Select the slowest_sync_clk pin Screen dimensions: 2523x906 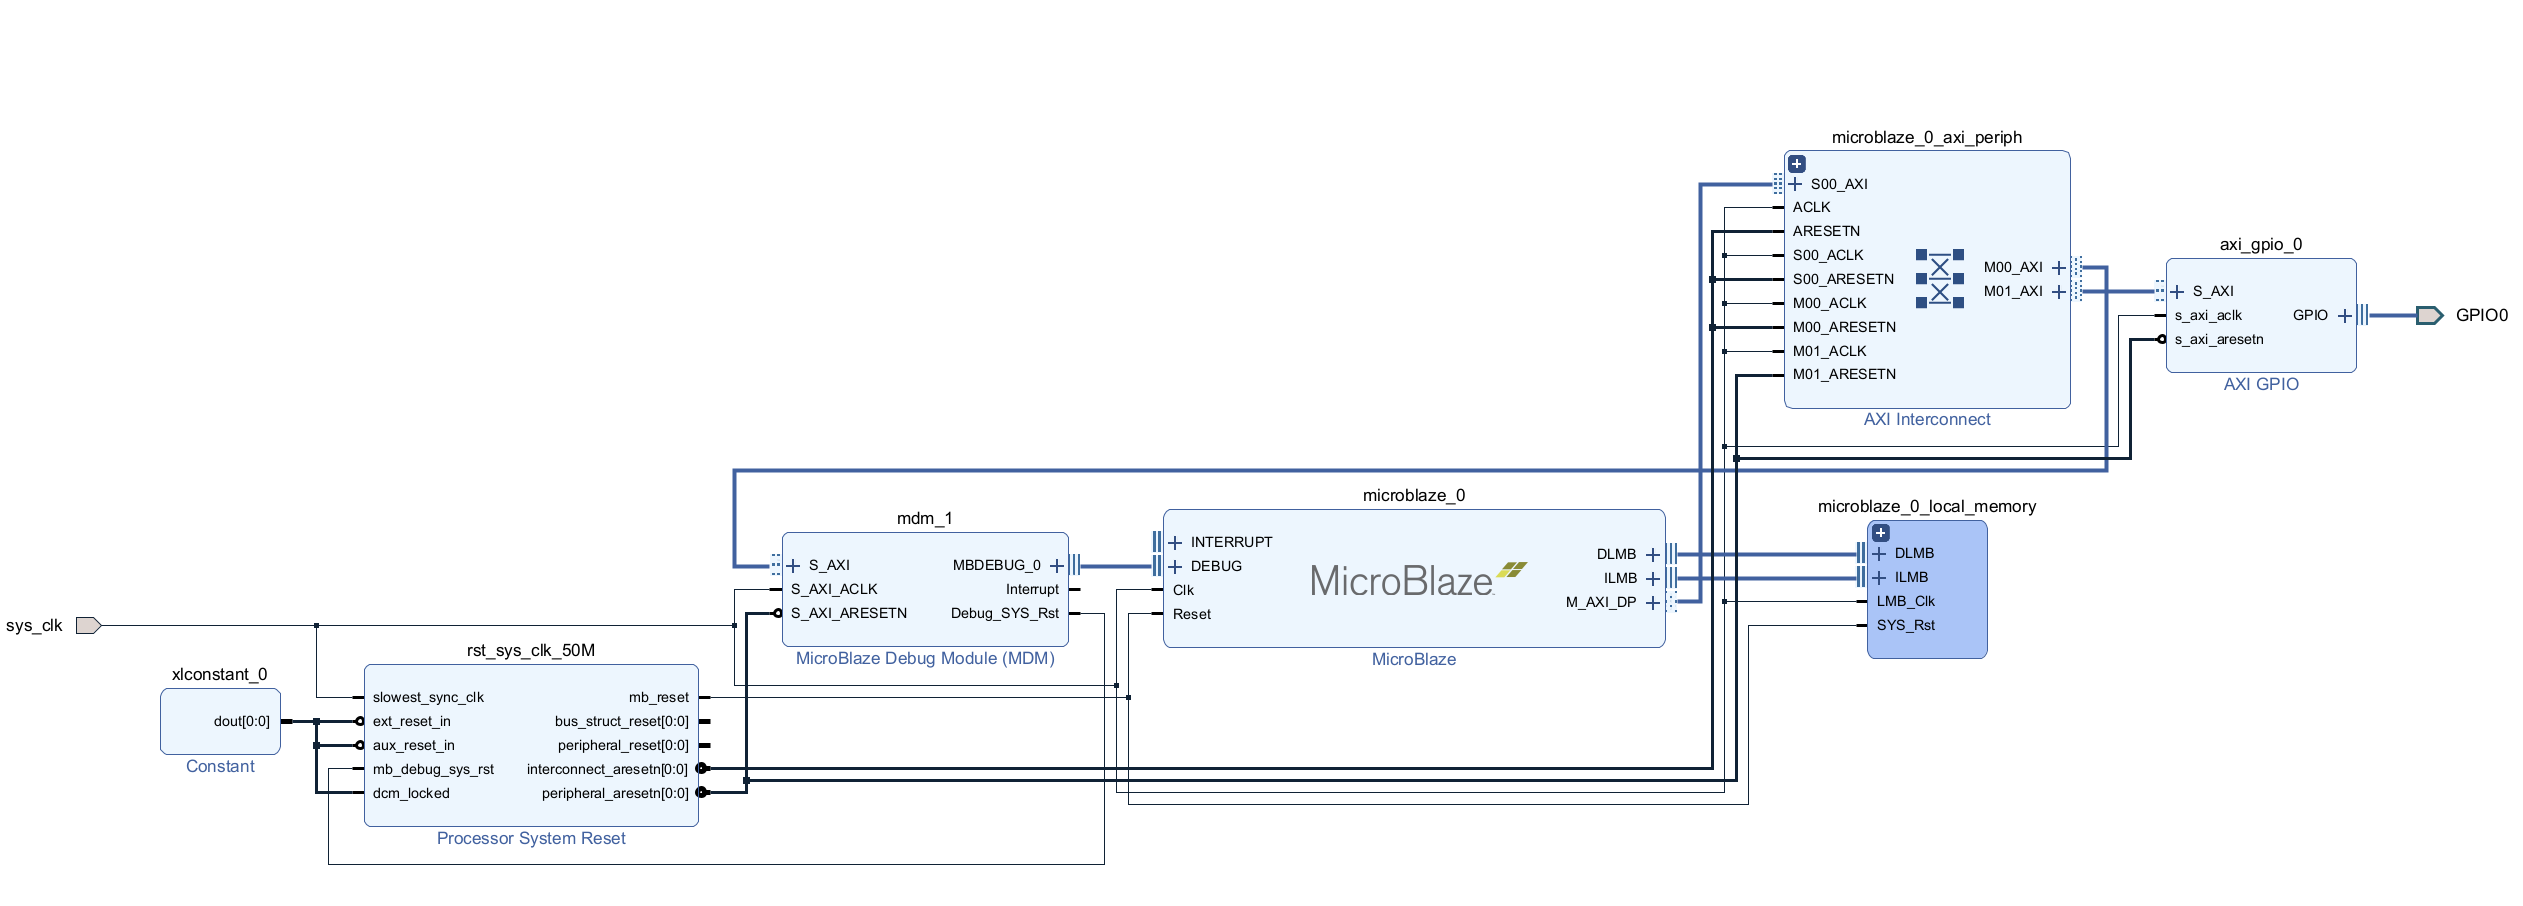(x=428, y=698)
